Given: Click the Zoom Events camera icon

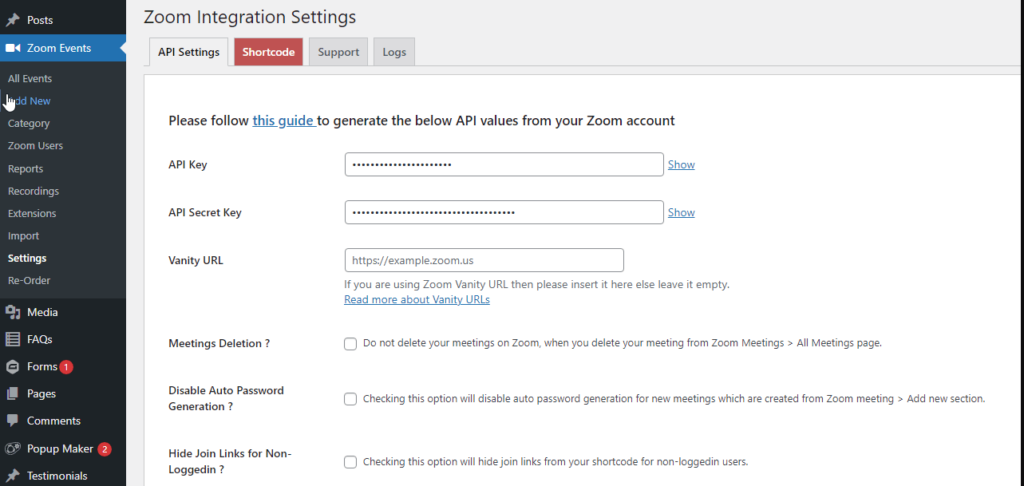Looking at the screenshot, I should [12, 48].
